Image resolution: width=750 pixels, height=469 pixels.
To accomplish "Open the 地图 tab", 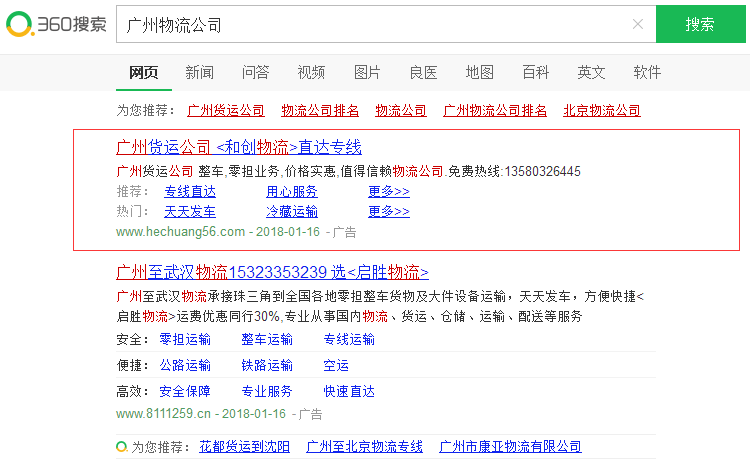I will (x=479, y=72).
